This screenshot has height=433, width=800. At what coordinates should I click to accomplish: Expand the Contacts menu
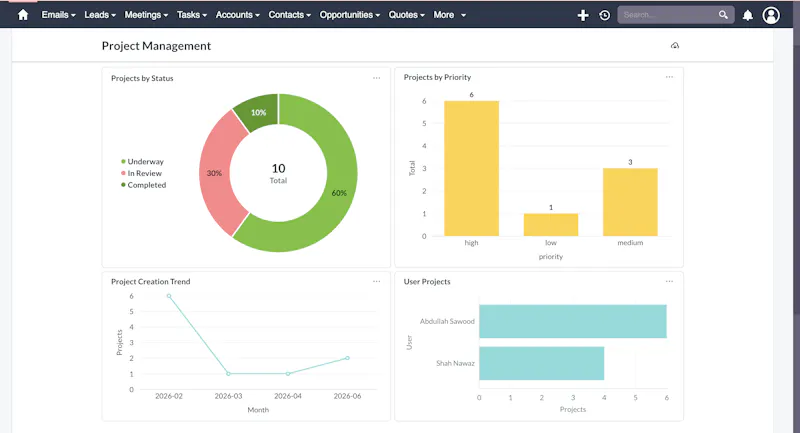coord(290,15)
